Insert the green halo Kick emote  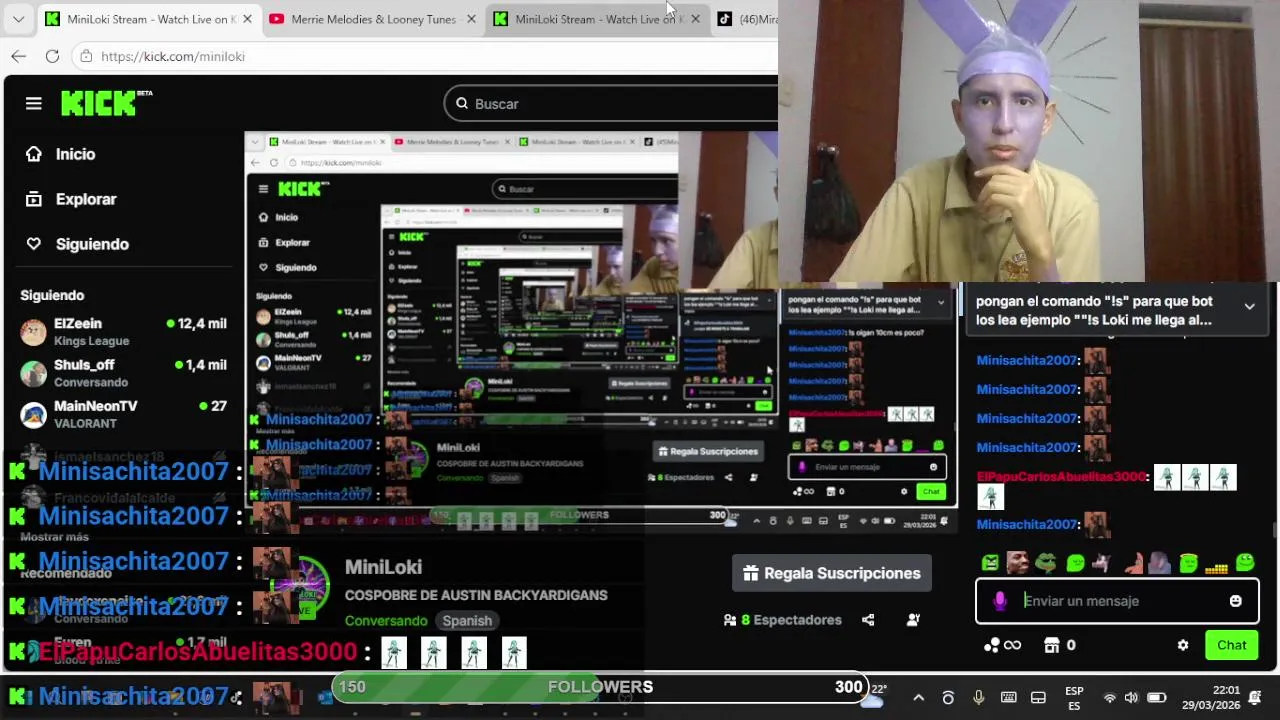(x=1188, y=563)
